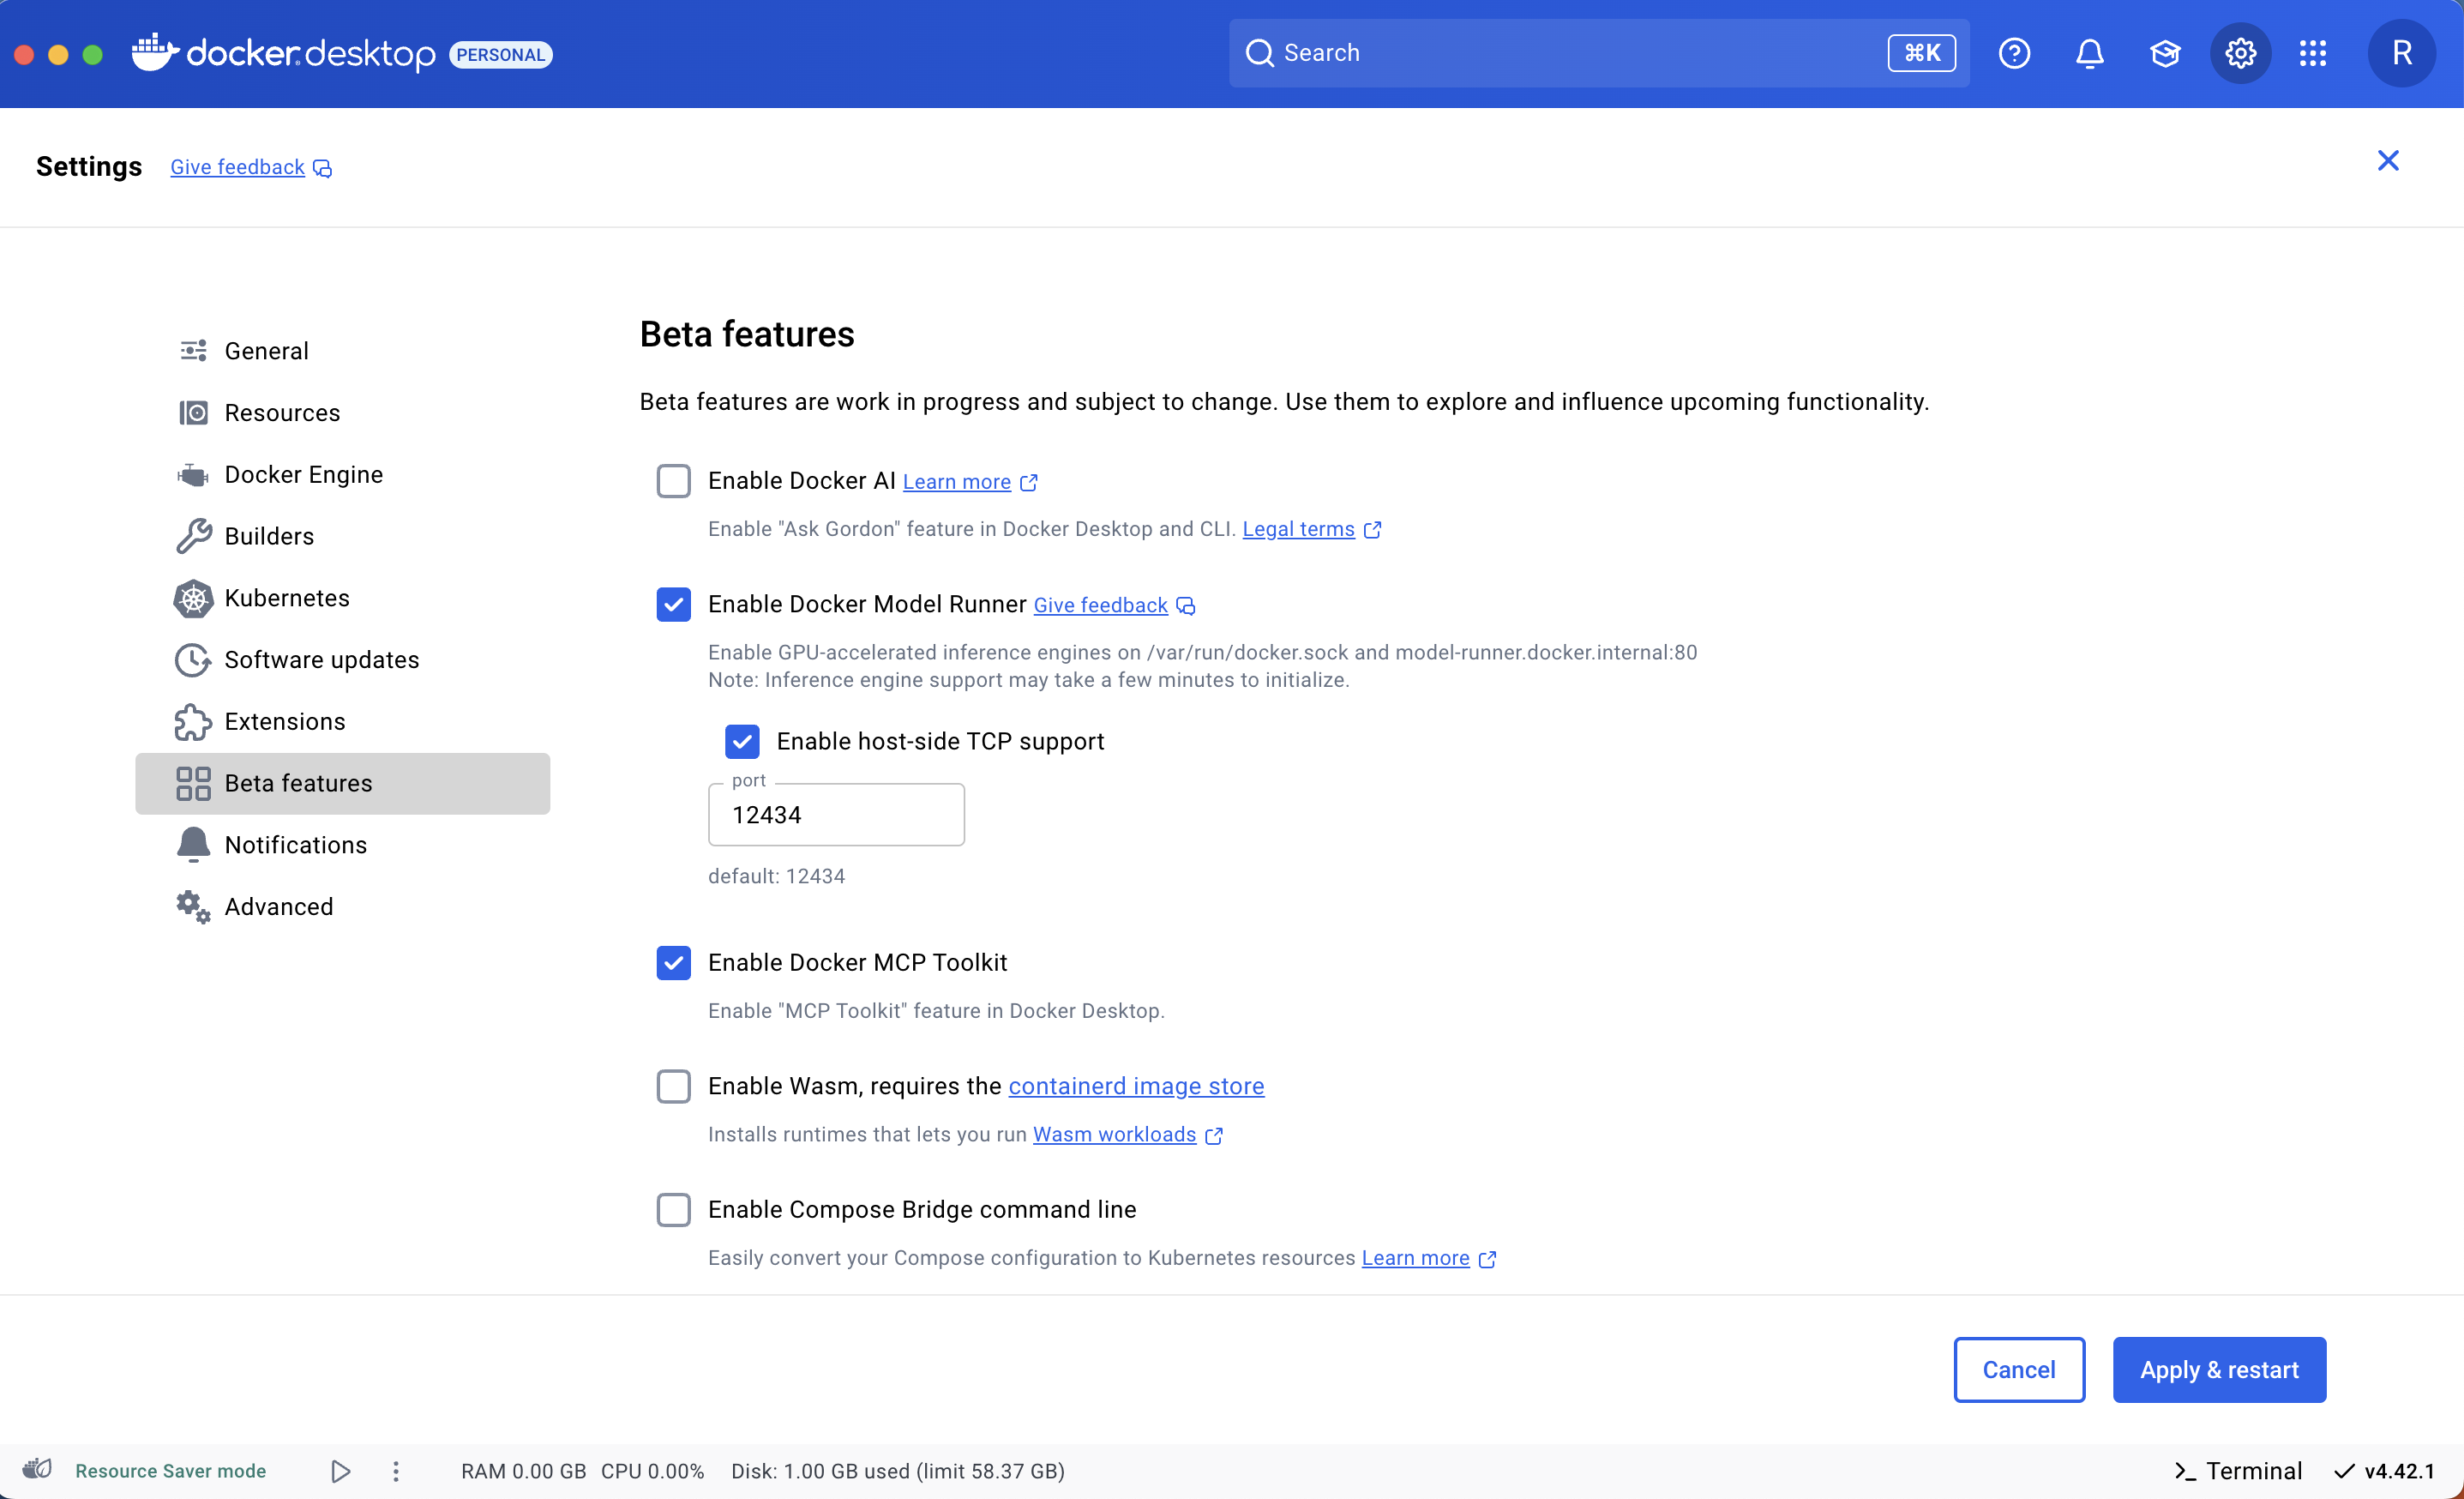Open the R user avatar
This screenshot has height=1499, width=2464.
coord(2401,53)
